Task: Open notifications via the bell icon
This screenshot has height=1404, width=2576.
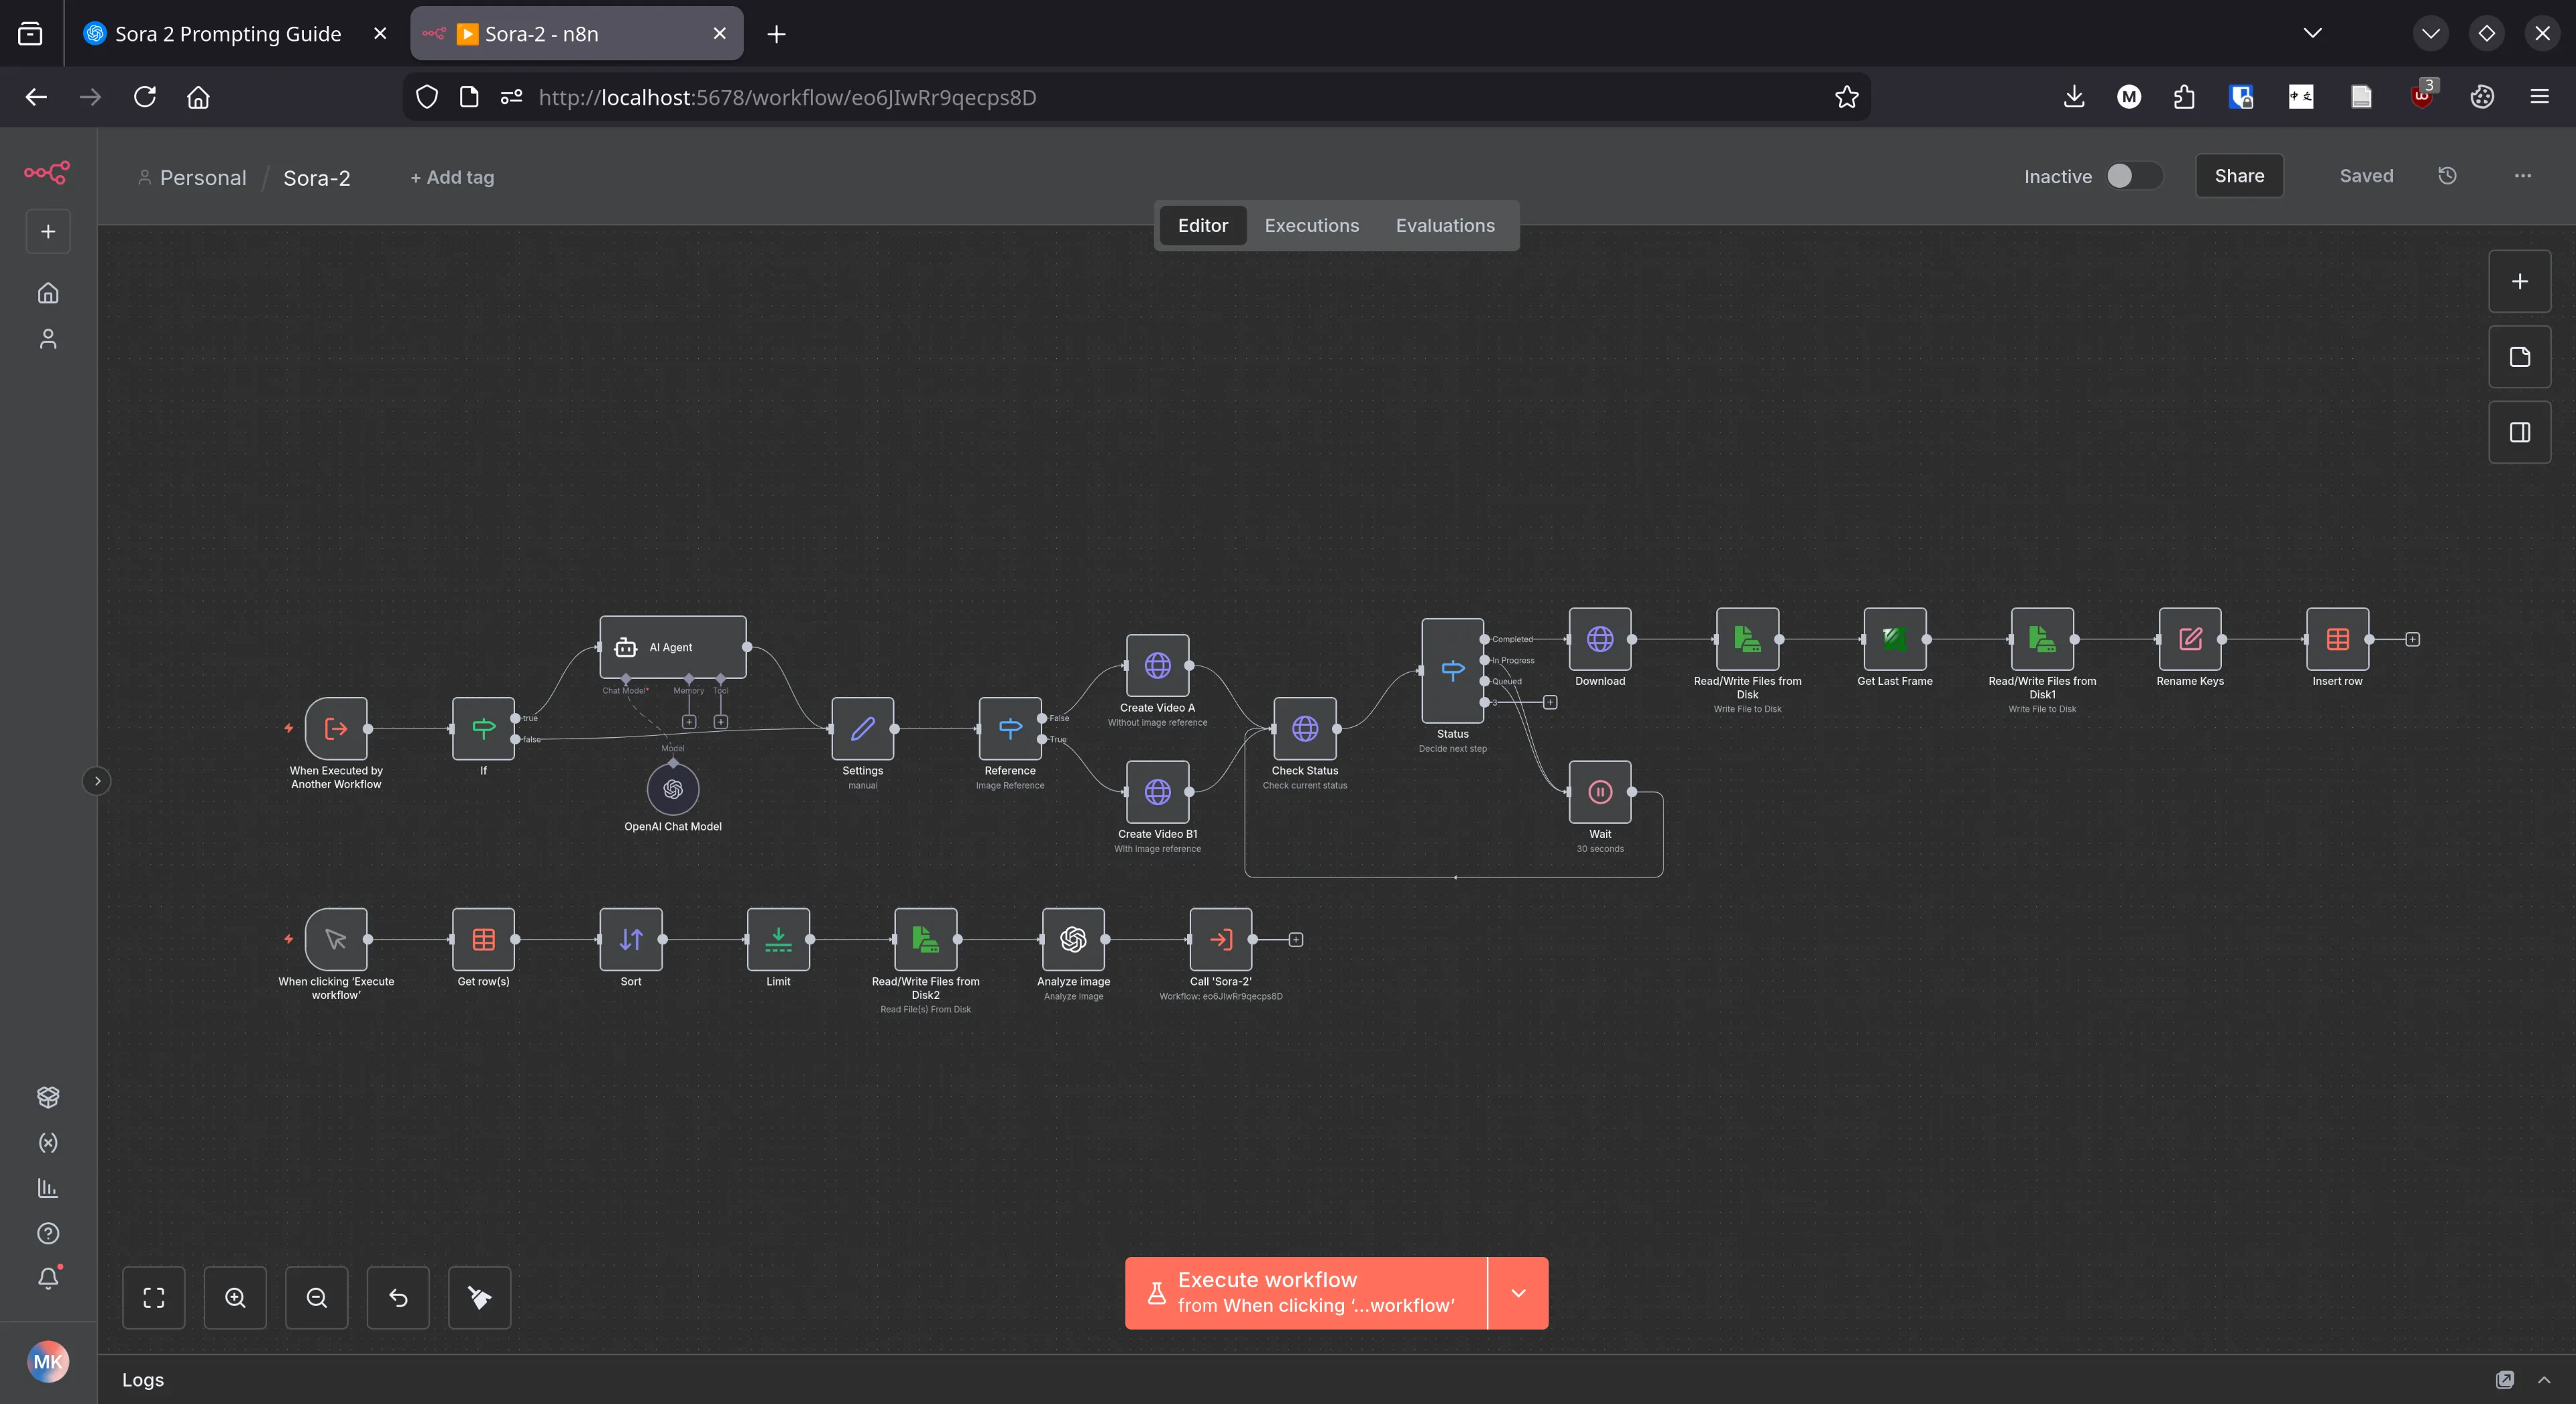Action: point(47,1277)
